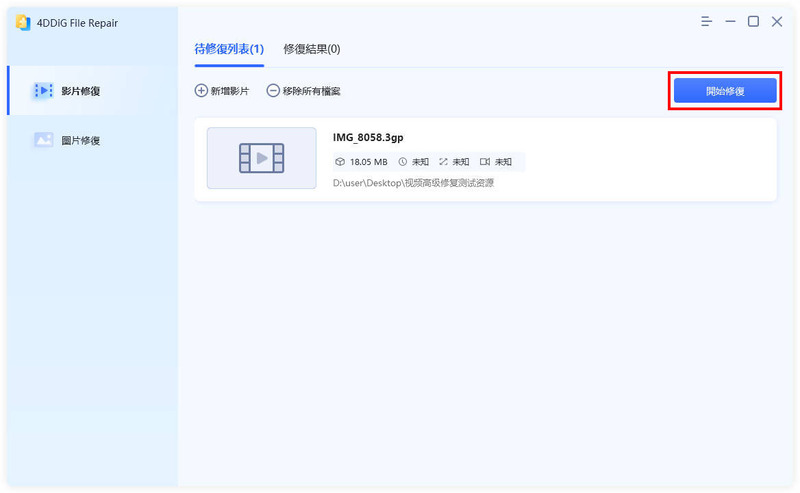
Task: Open the hamburger menu in title bar
Action: 707,21
